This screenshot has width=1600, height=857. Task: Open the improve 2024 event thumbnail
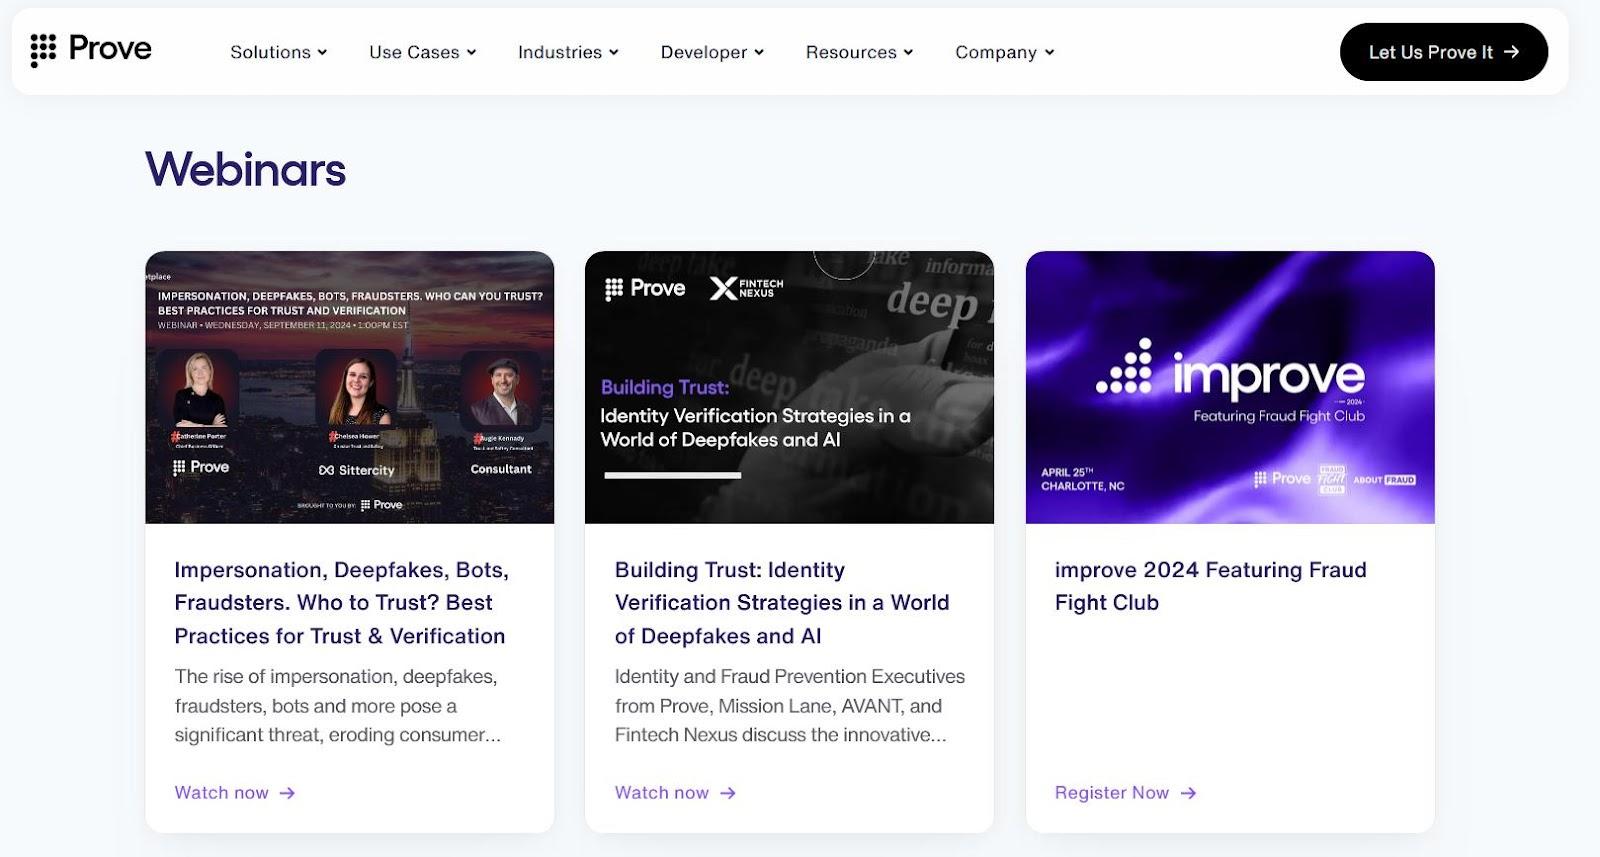tap(1230, 387)
